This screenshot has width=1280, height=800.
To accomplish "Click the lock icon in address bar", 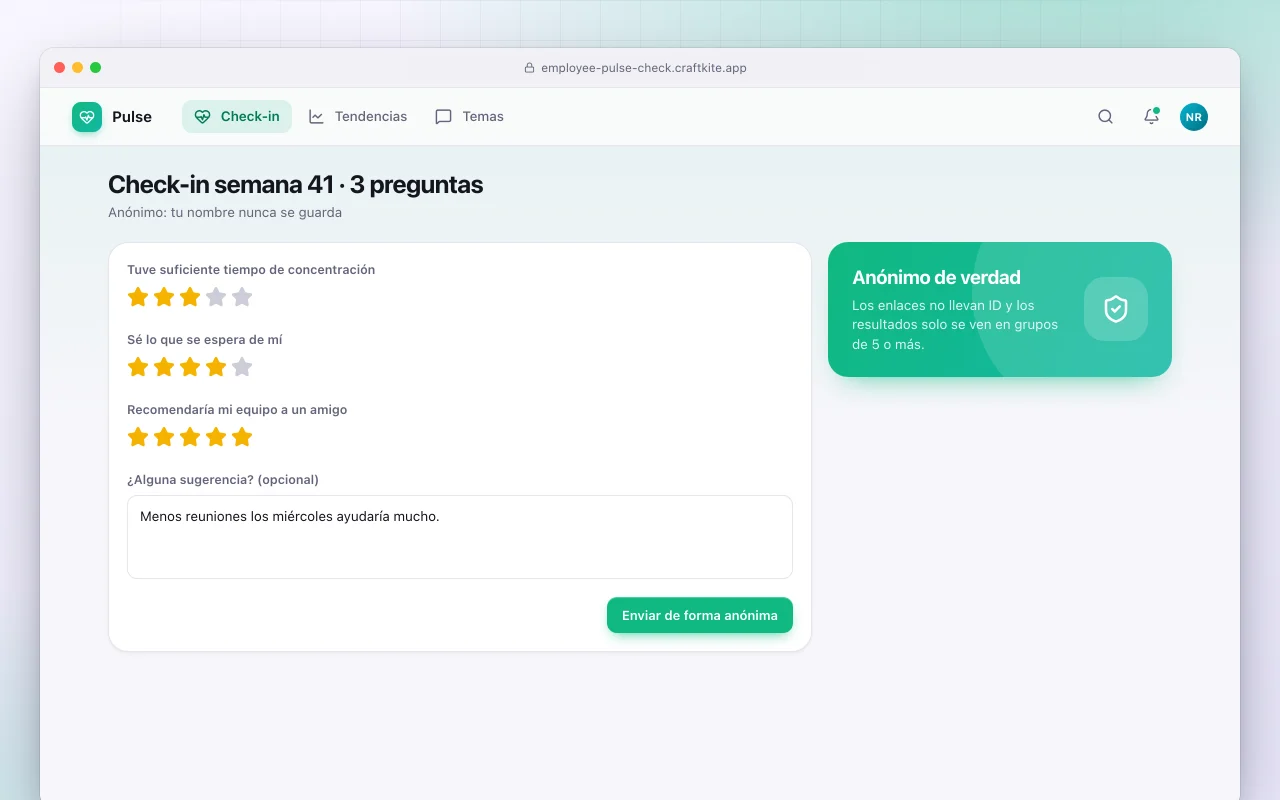I will click(x=530, y=68).
